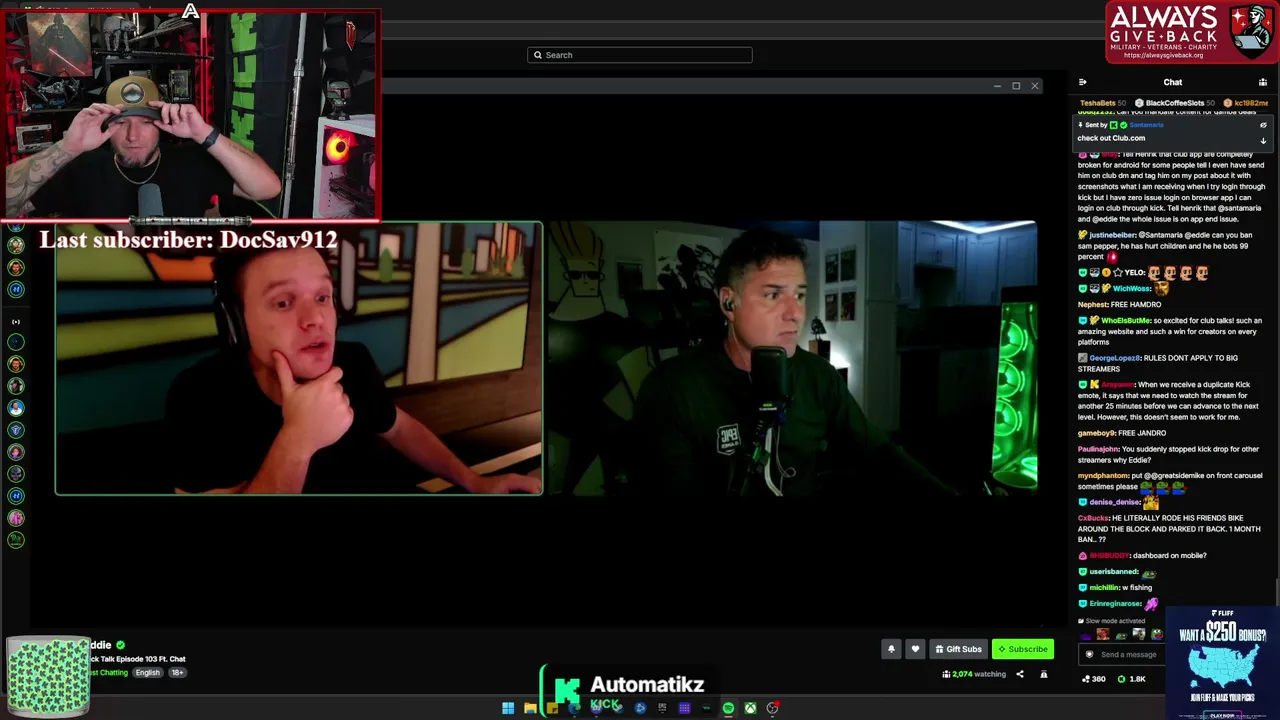Screen dimensions: 1280x720
Task: Click the userisbanned chat username
Action: (x=1113, y=572)
